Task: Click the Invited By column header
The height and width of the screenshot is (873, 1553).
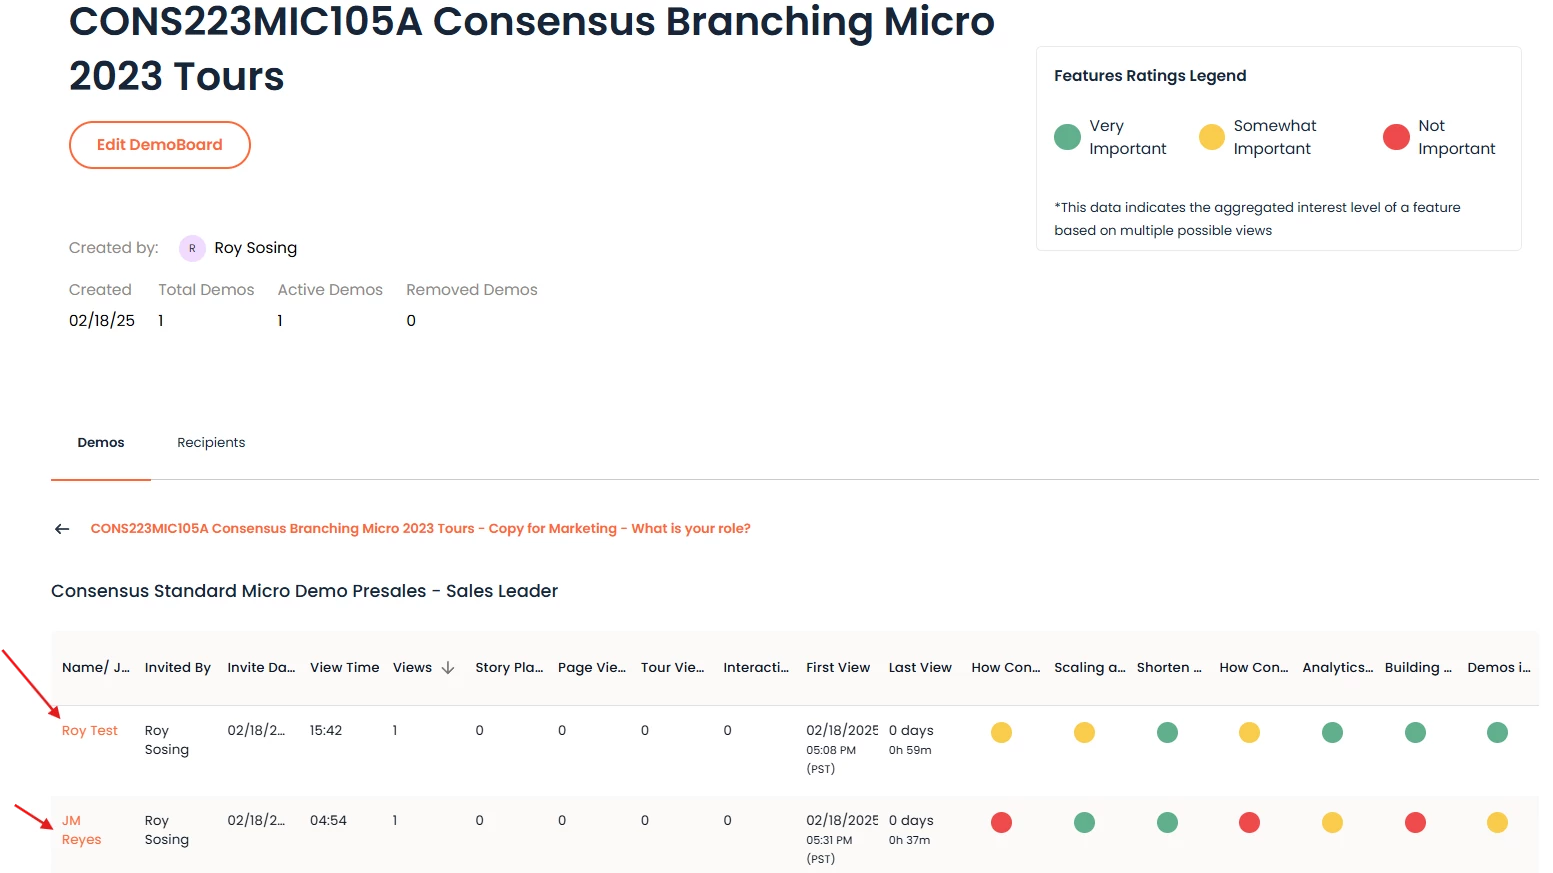Action: tap(177, 668)
